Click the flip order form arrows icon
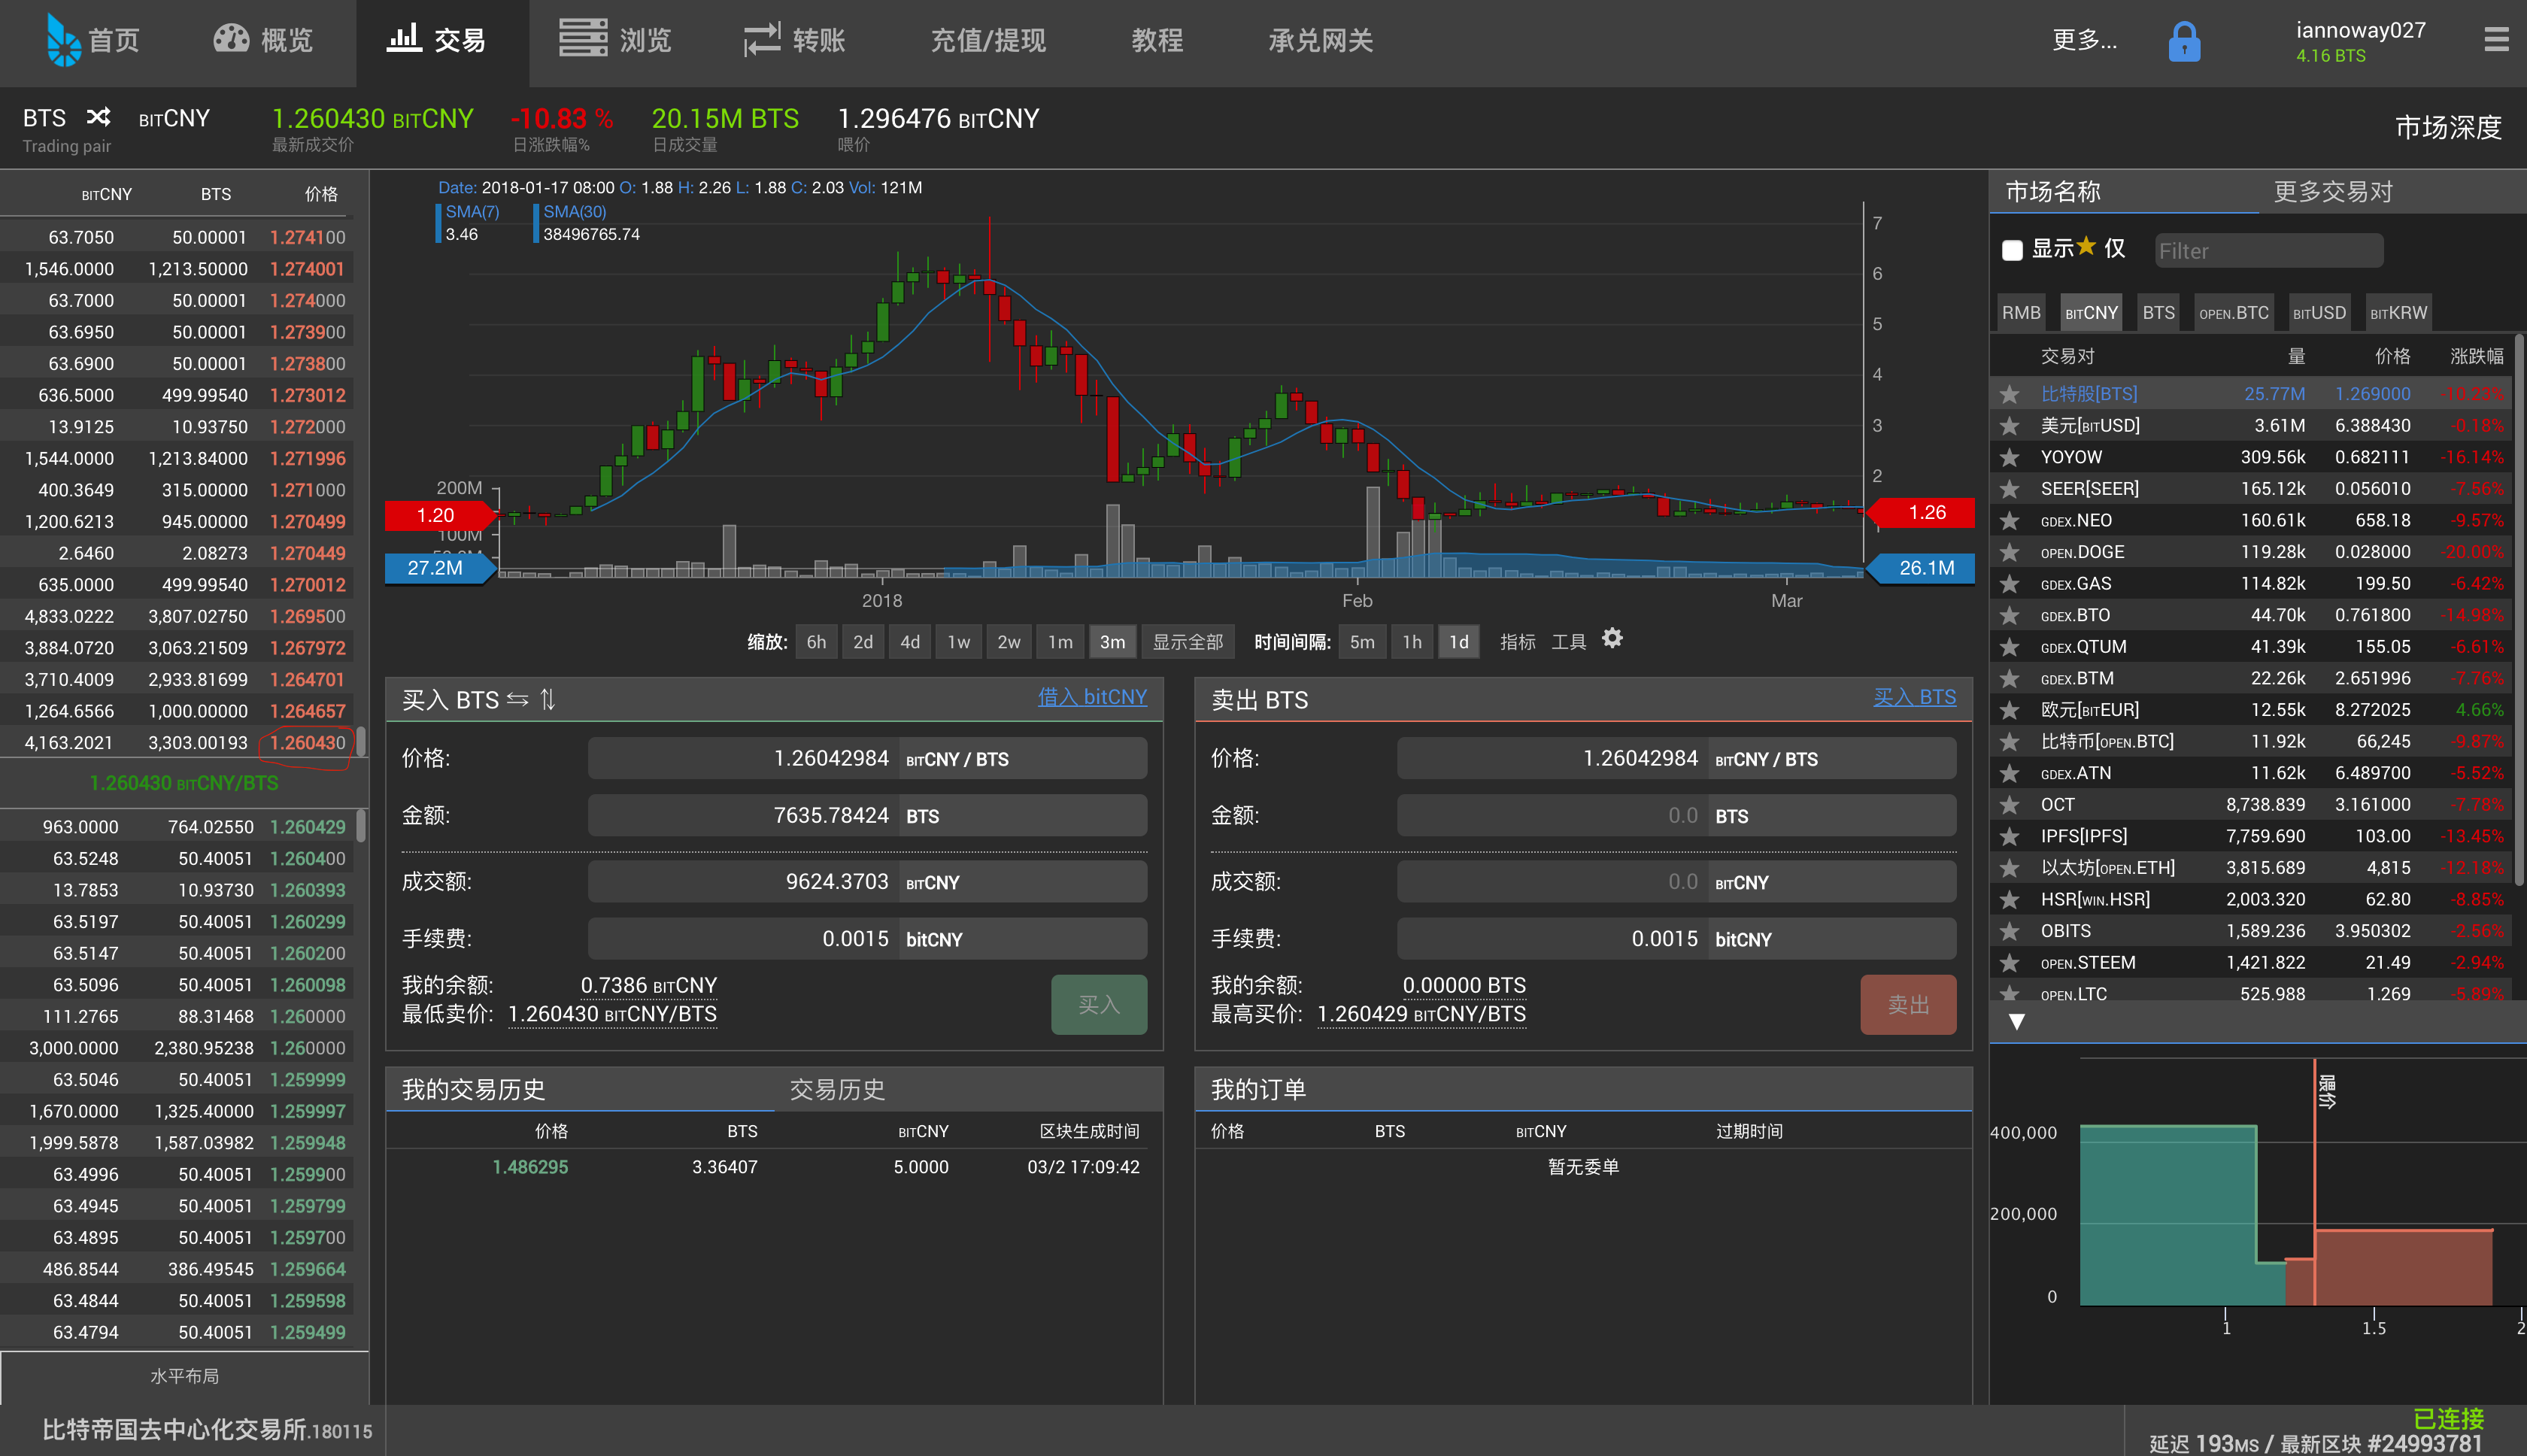Viewport: 2527px width, 1456px height. tap(517, 699)
